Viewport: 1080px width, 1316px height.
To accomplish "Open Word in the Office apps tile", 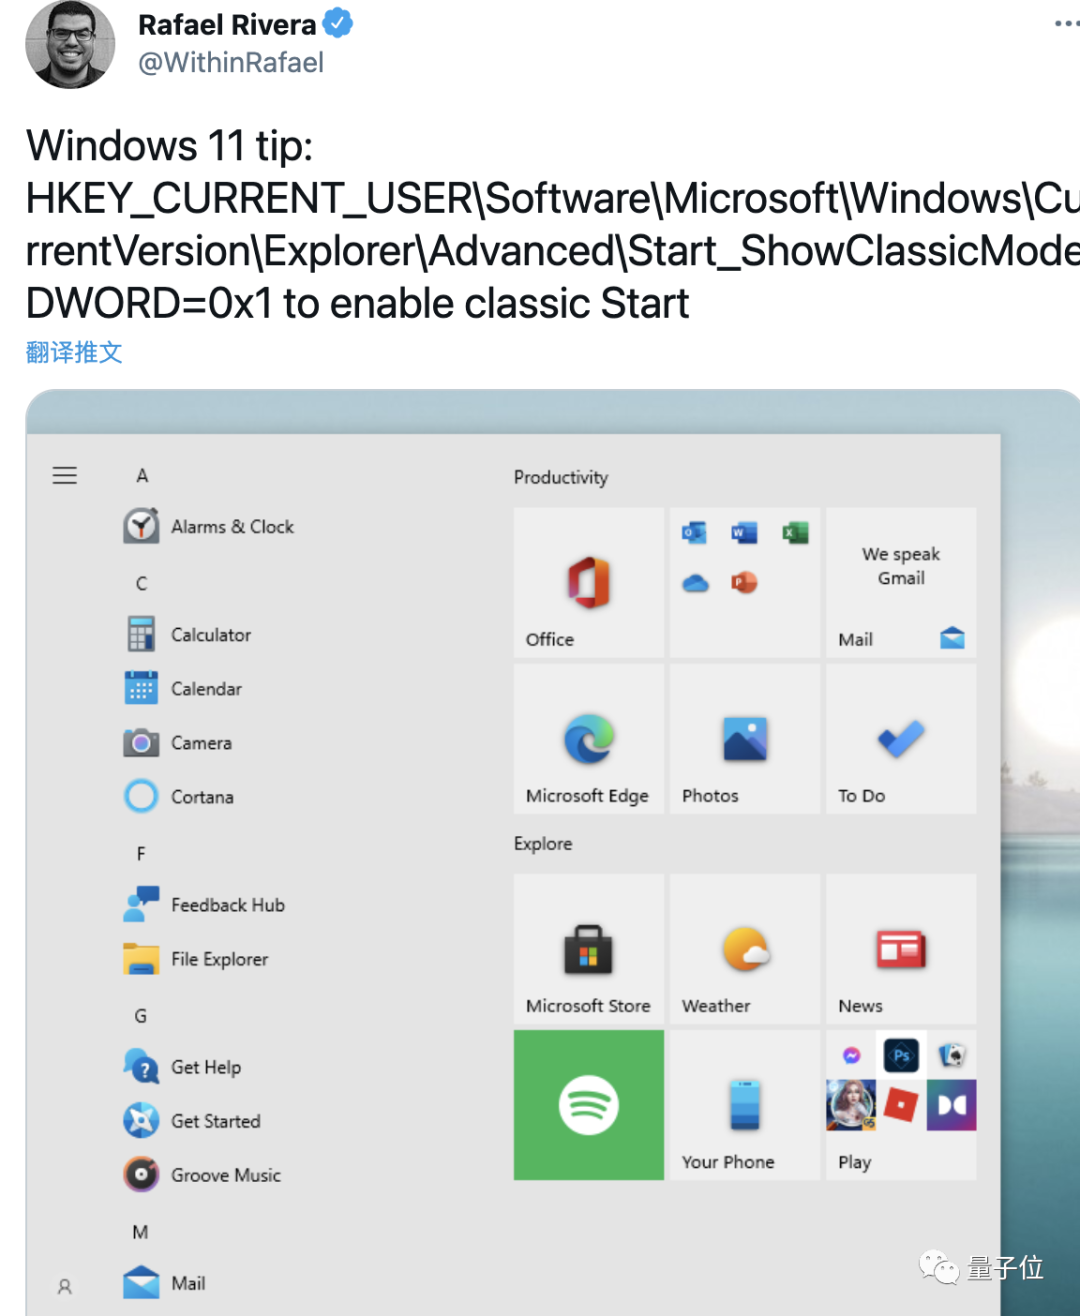I will click(x=744, y=532).
